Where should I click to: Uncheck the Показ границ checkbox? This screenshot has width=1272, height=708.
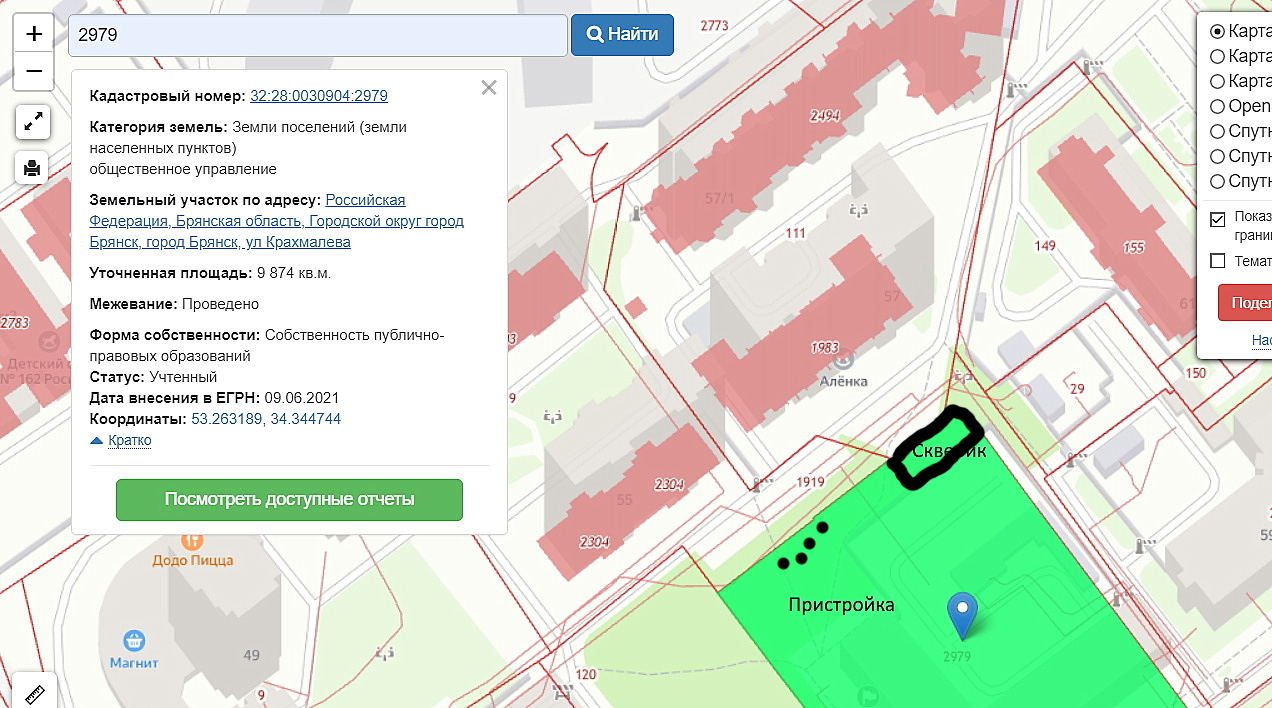1218,219
